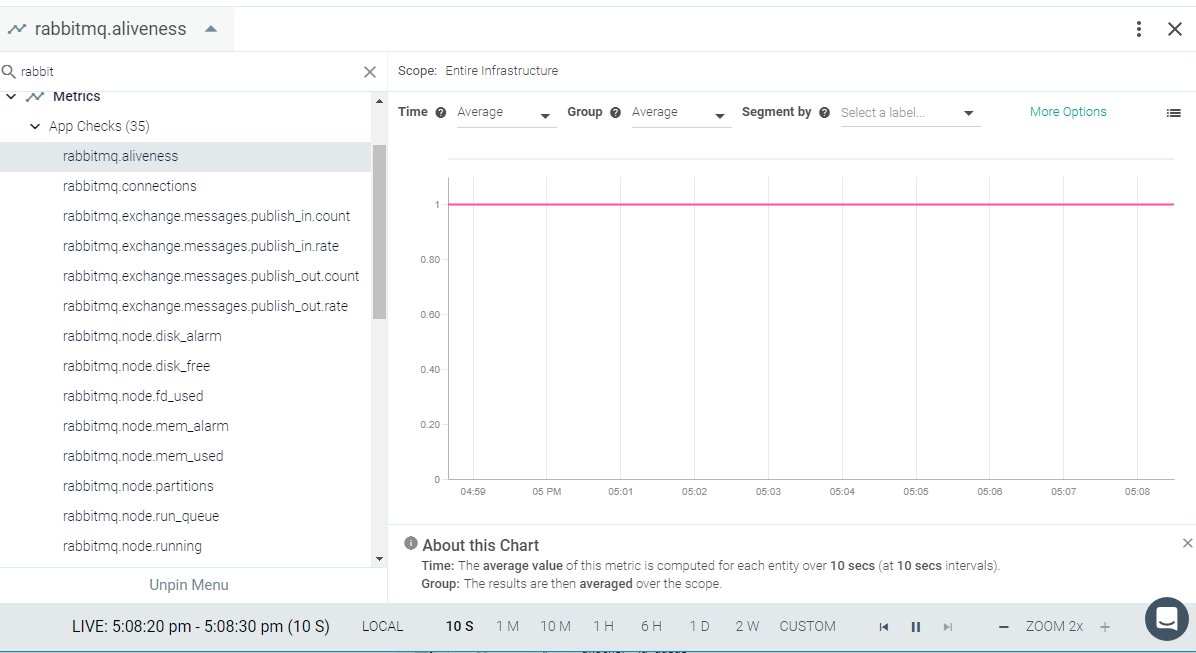This screenshot has height=653, width=1196.
Task: Click the LOCAL timezone button
Action: tap(382, 626)
